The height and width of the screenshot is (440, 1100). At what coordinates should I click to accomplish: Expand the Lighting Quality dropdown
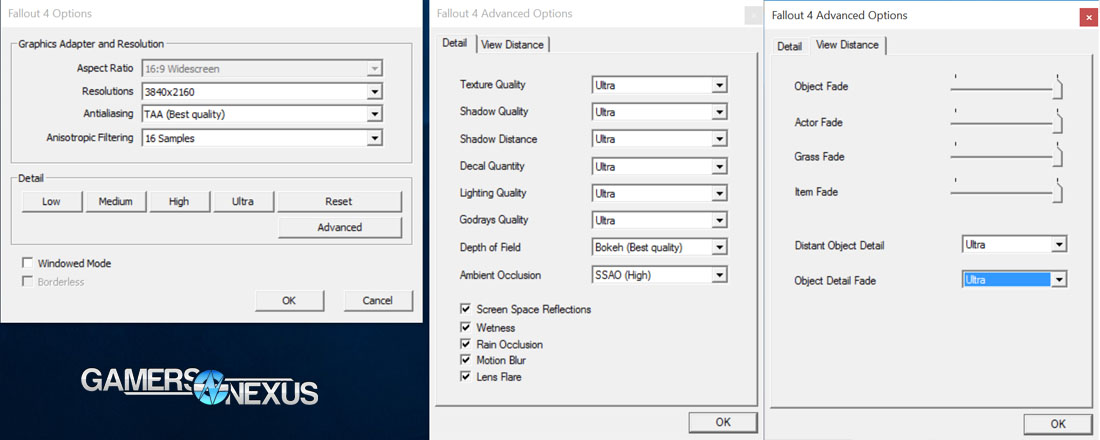pos(659,193)
